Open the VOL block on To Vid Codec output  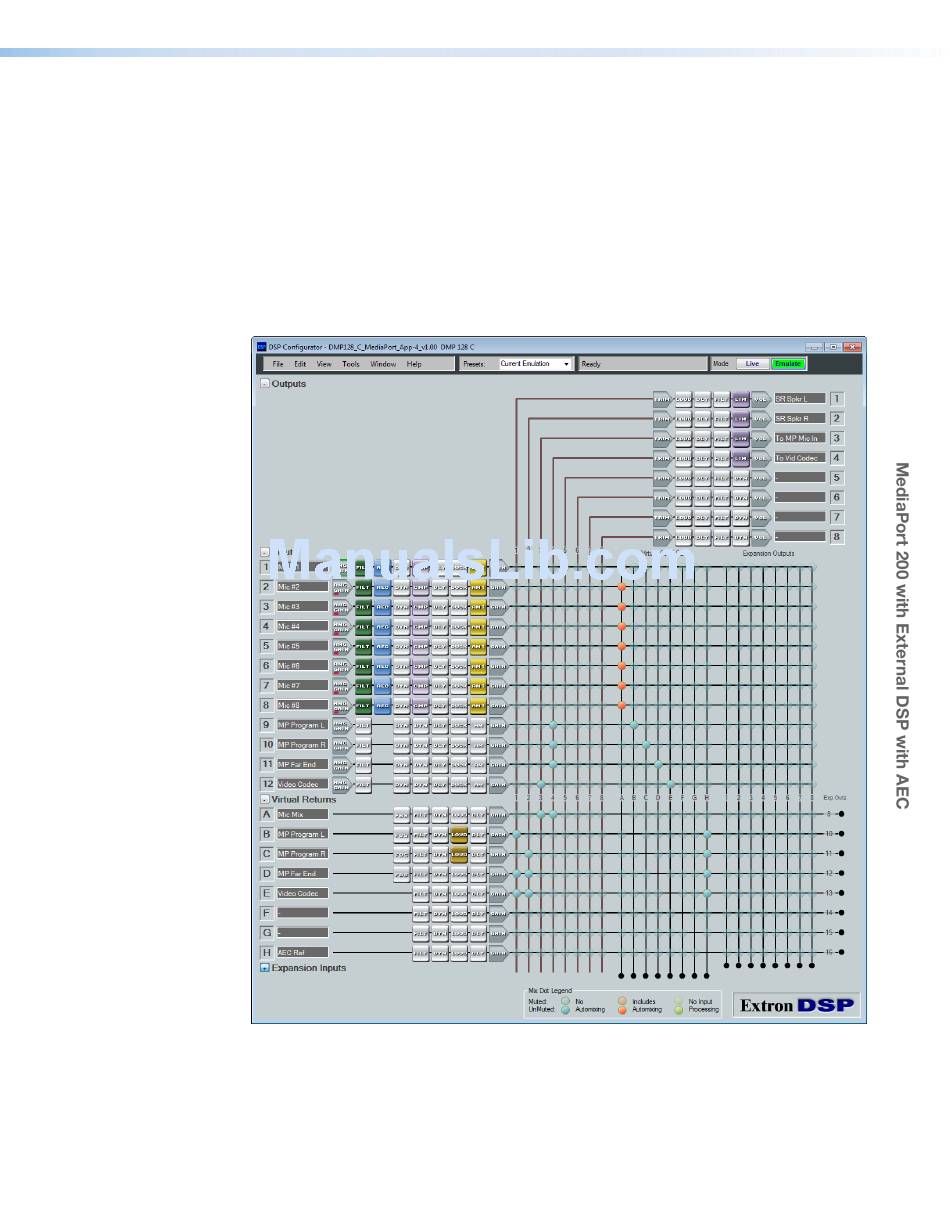coord(760,458)
